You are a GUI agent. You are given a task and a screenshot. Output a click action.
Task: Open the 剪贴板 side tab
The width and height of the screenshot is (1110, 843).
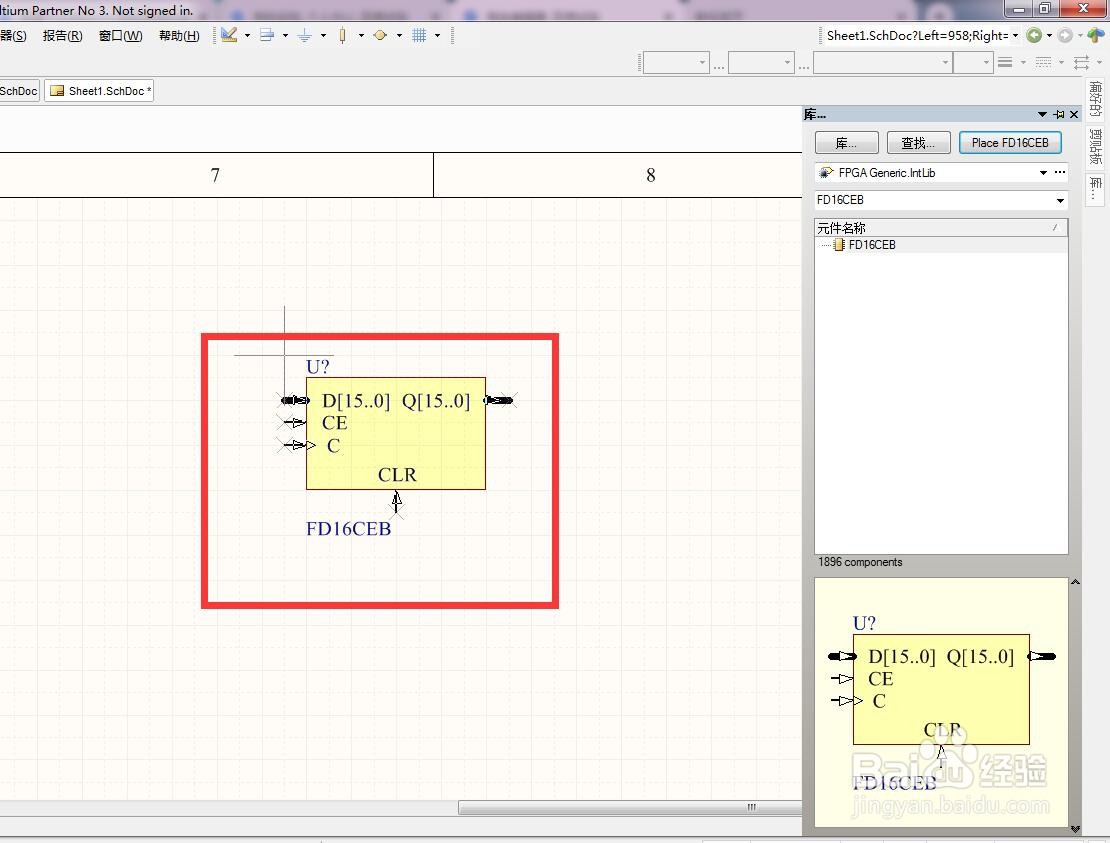click(x=1096, y=147)
